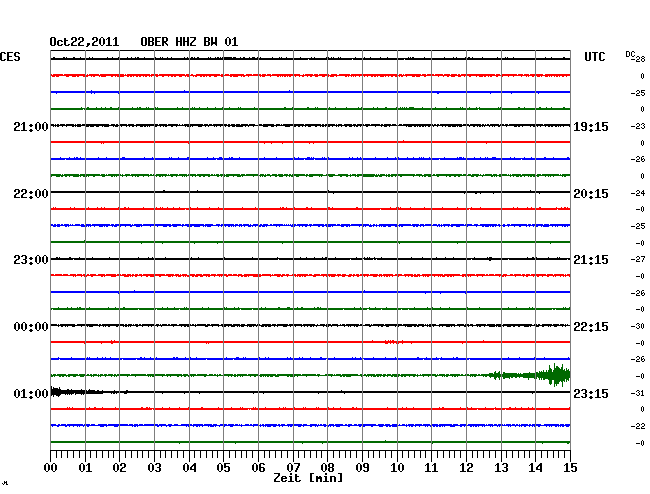Select the "21:00" local time label
Screen dimensions: 650x494
pyautogui.click(x=31, y=126)
